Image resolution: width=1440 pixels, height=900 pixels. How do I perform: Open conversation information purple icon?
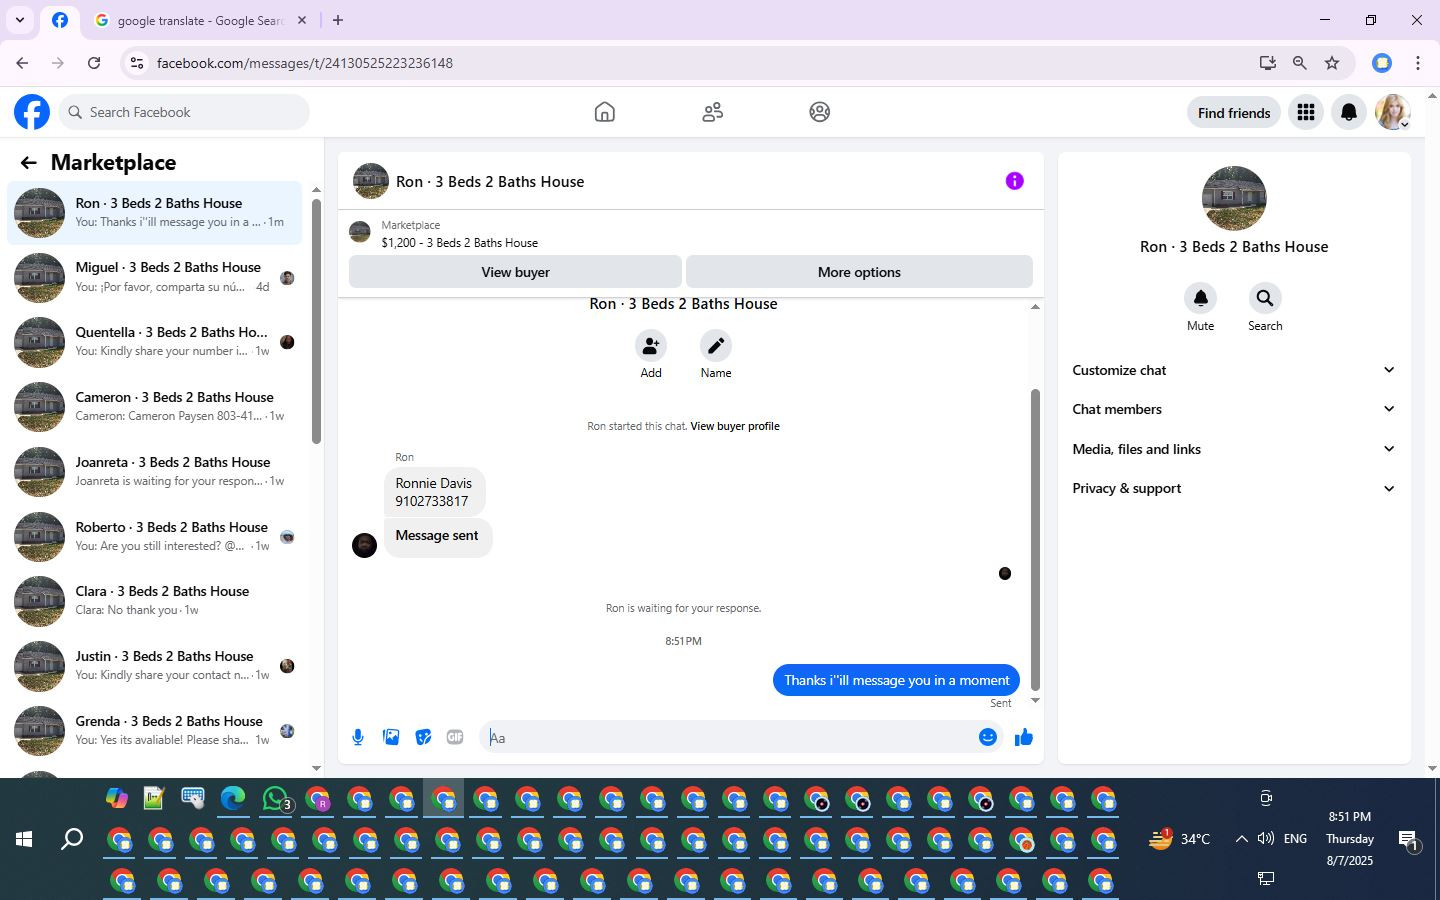tap(1014, 181)
